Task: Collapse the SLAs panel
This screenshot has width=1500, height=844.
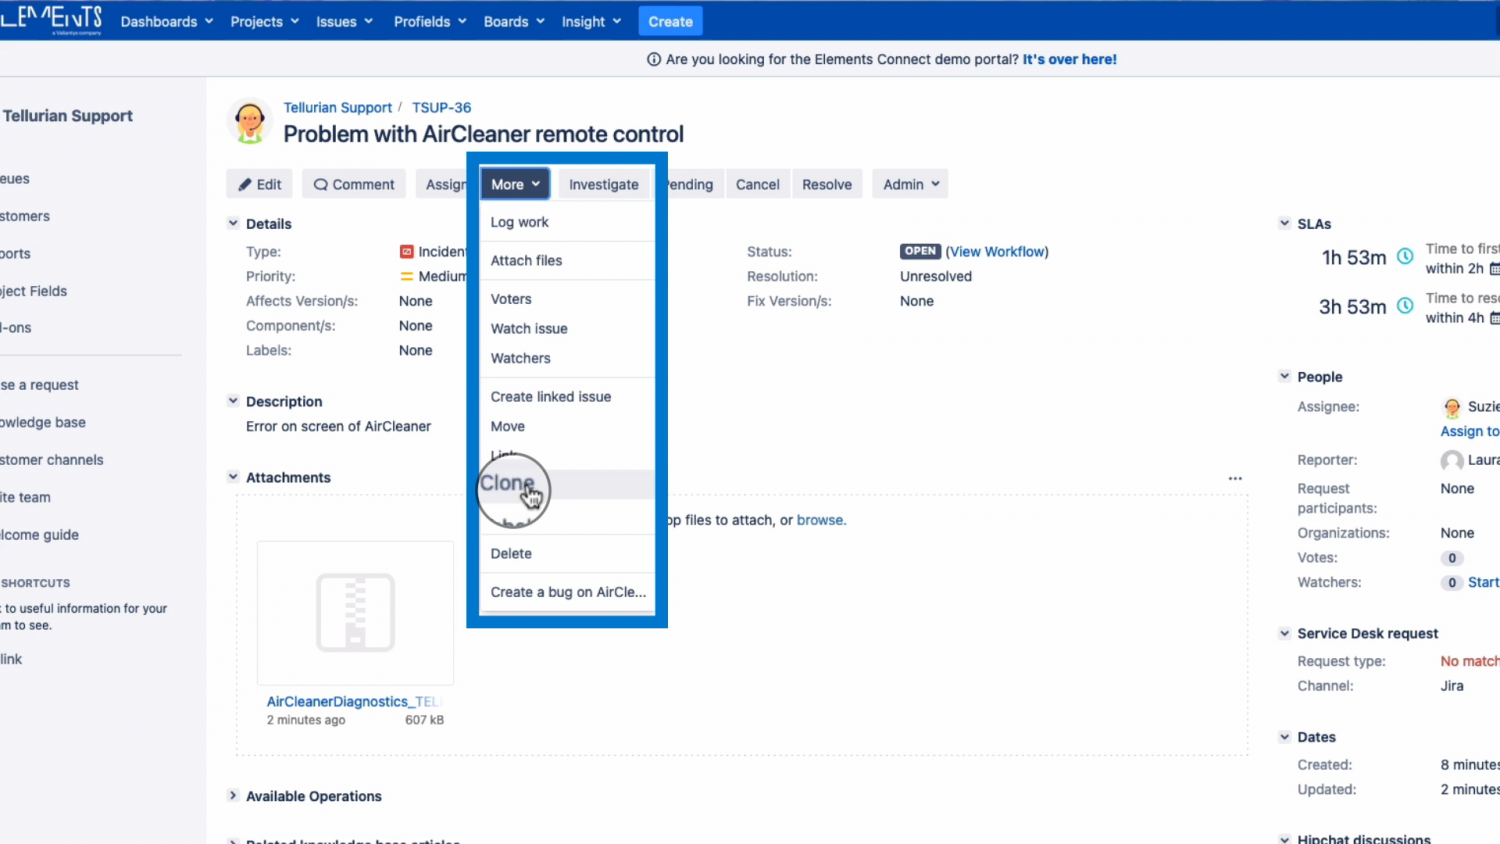Action: click(x=1284, y=224)
